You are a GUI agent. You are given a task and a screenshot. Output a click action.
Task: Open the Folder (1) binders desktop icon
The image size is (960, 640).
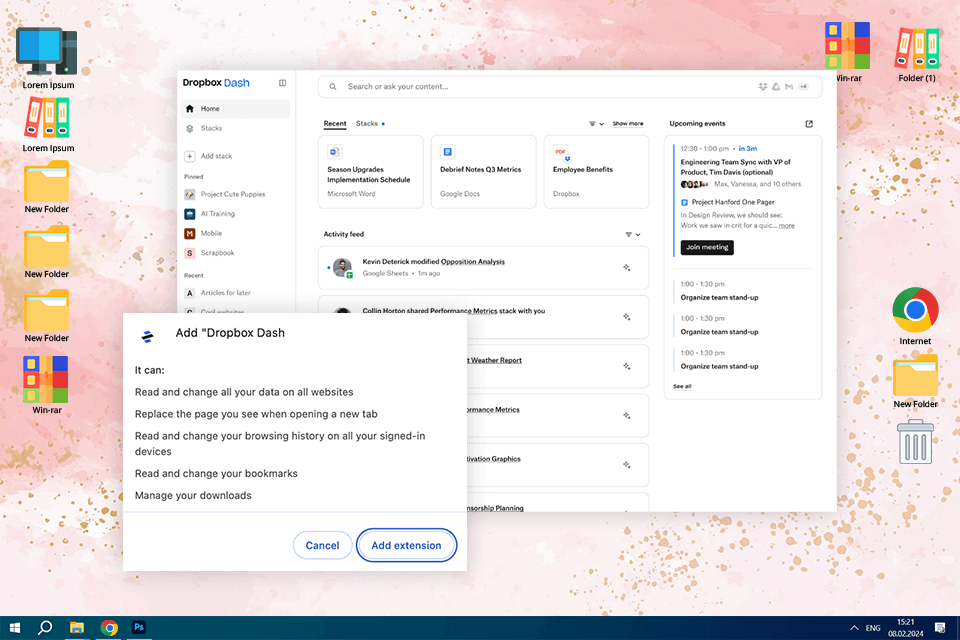(917, 55)
